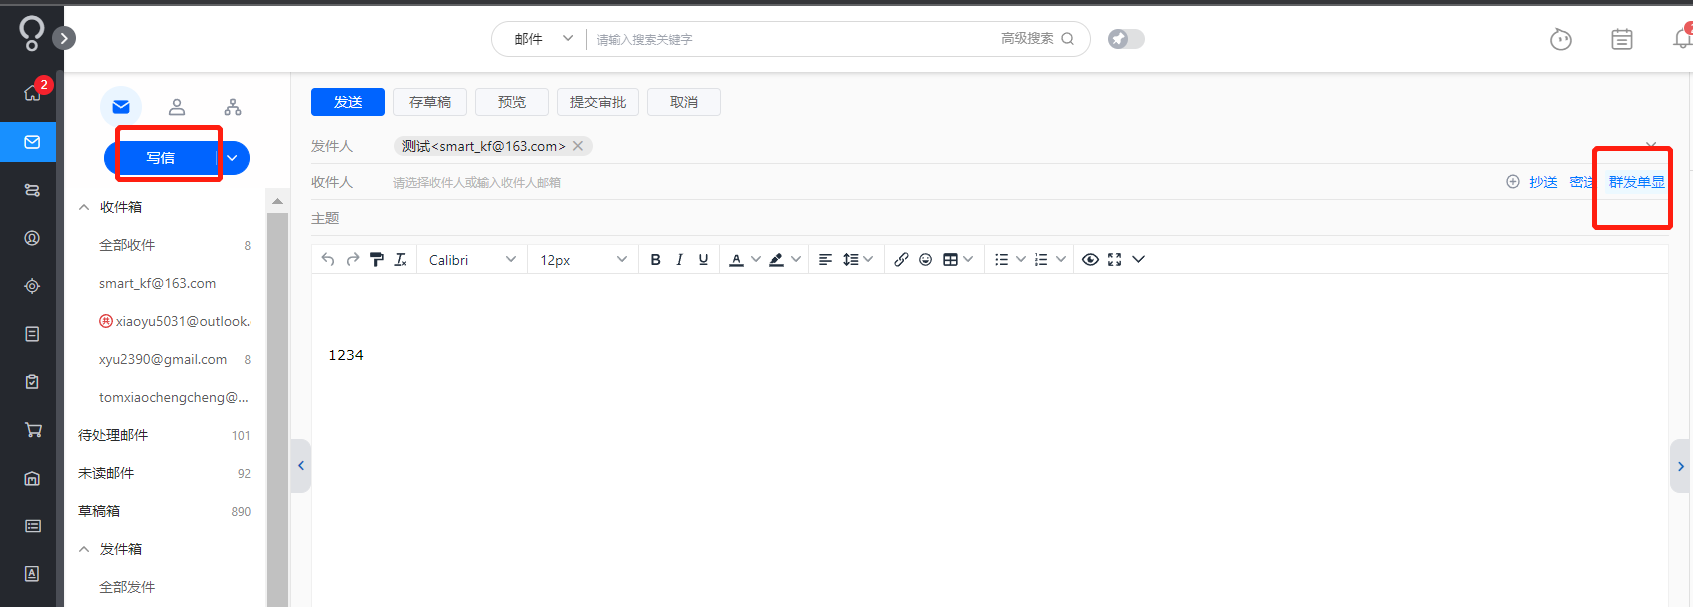Apply numbered list formatting

1041,259
